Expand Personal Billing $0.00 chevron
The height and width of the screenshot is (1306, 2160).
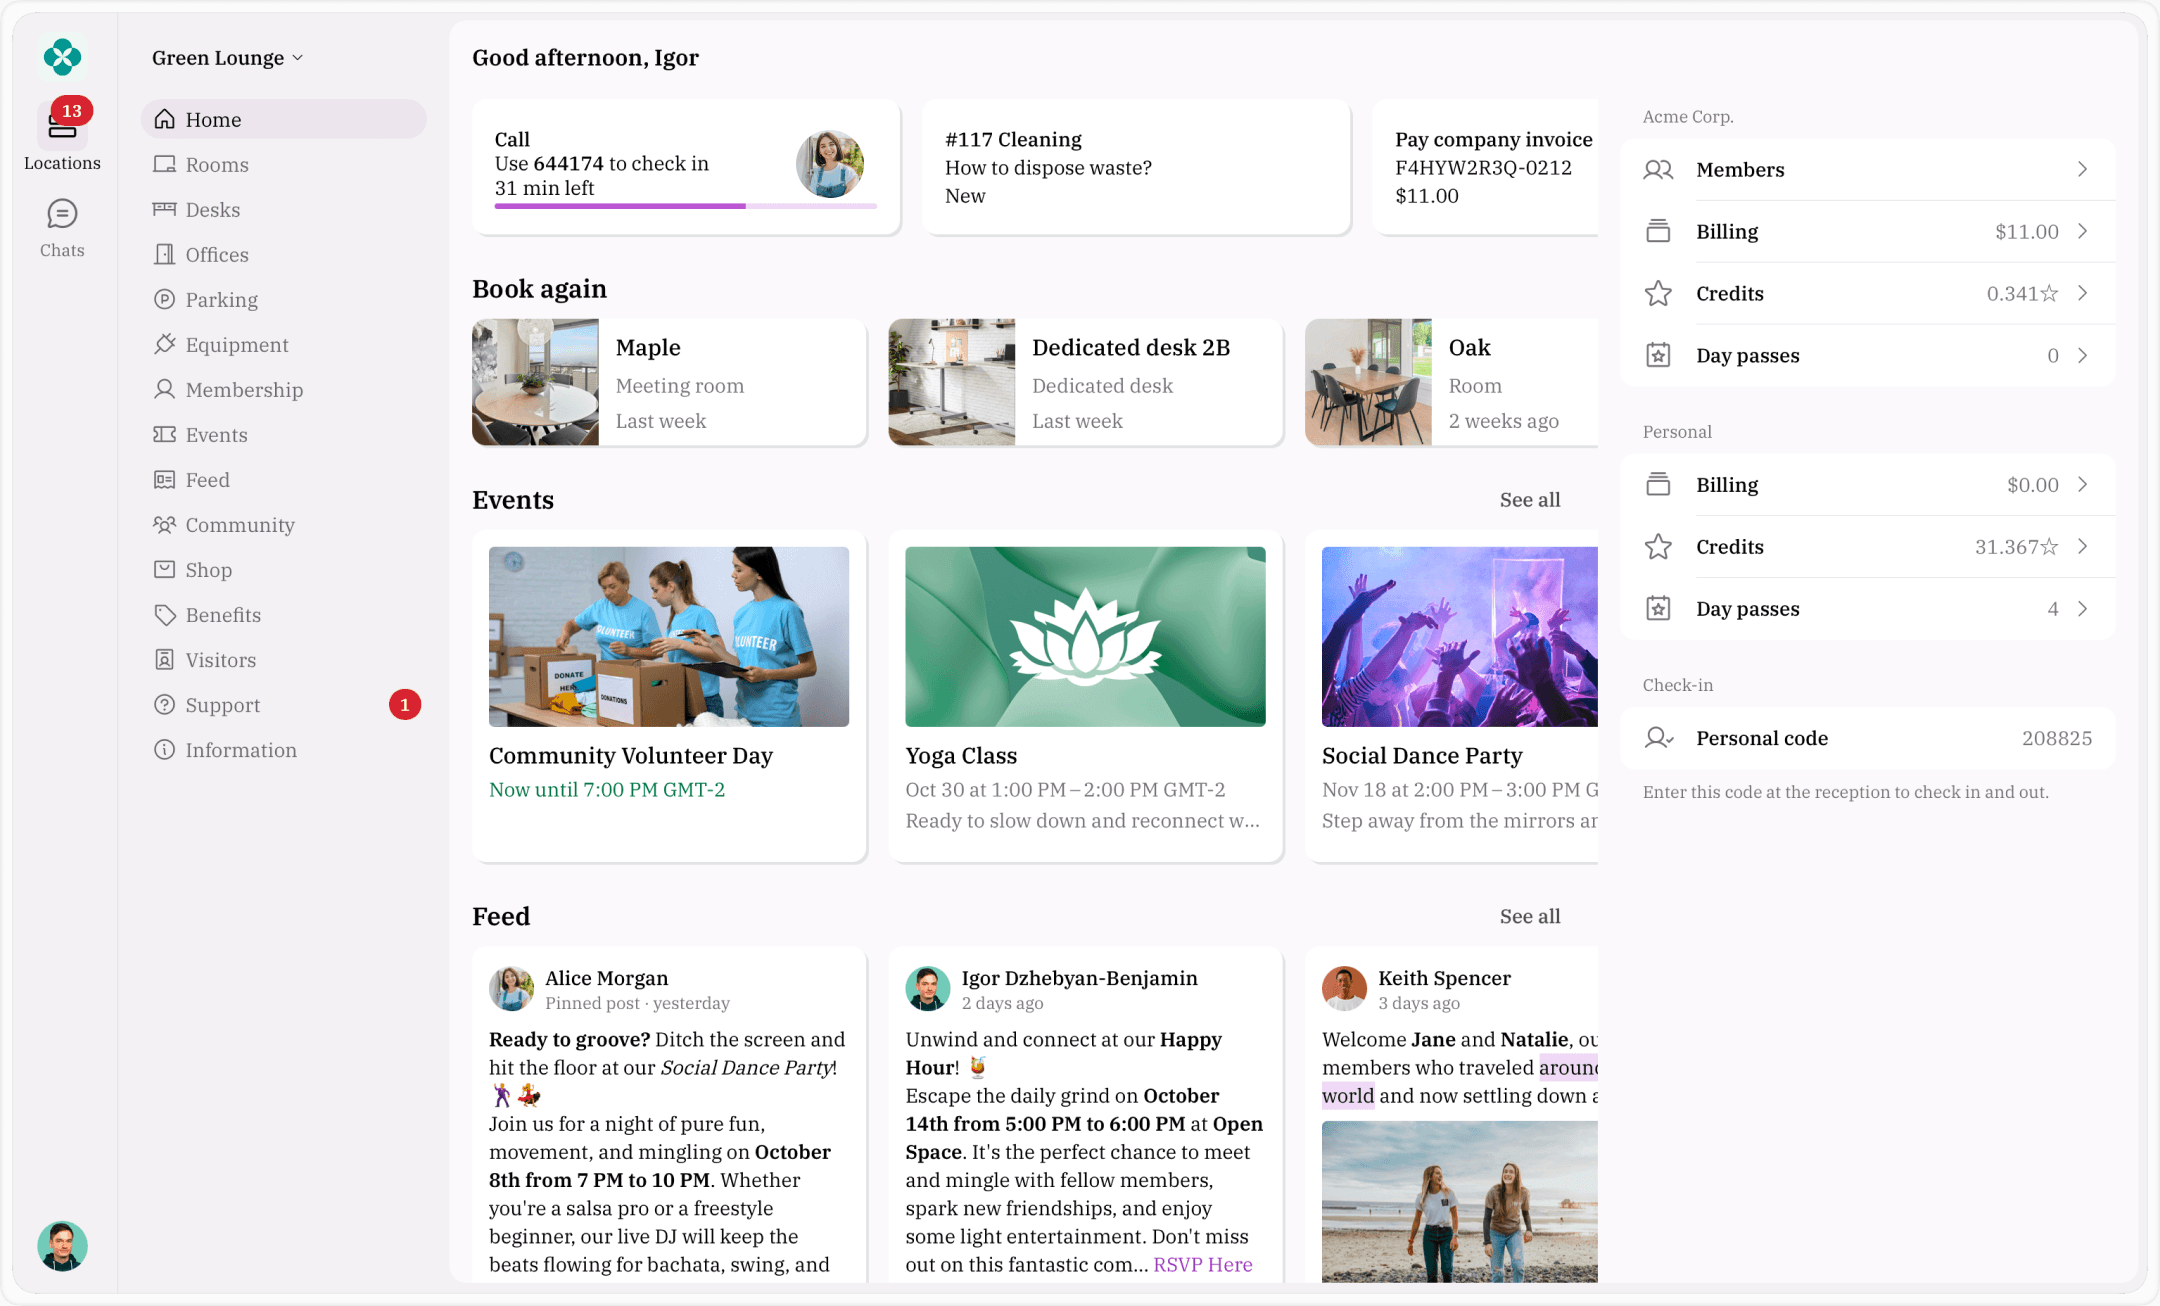click(x=2082, y=484)
